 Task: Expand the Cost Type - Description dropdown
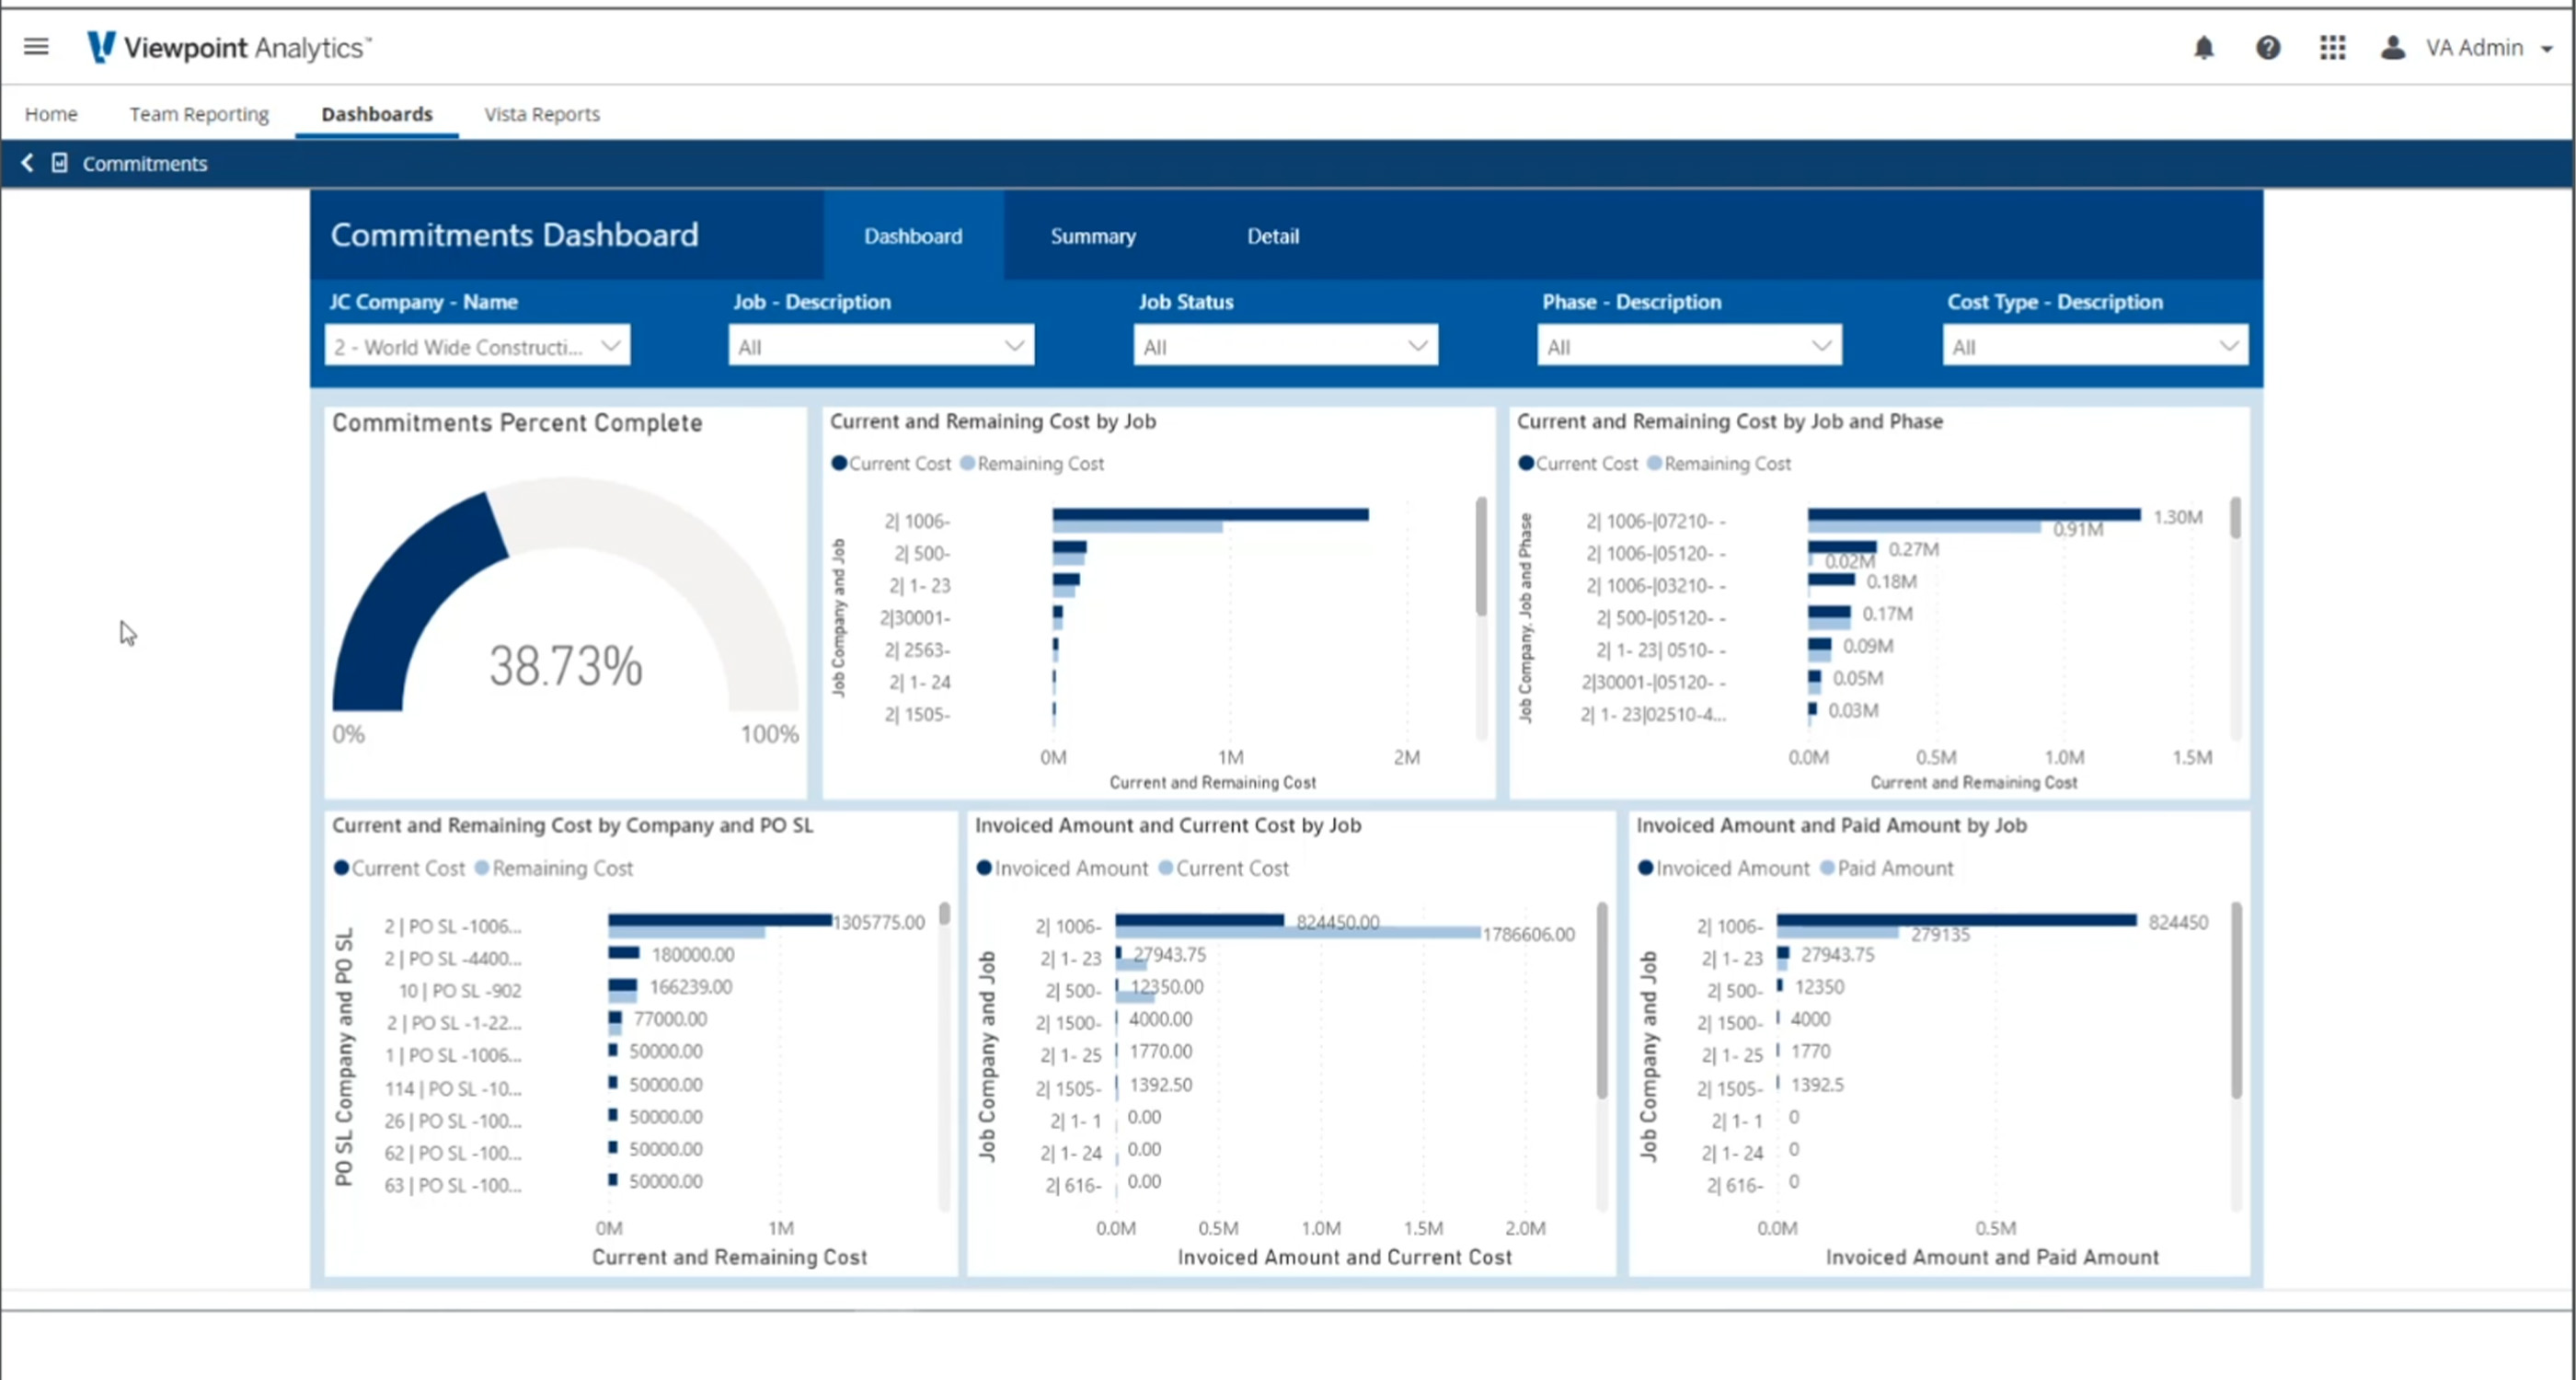[2094, 346]
